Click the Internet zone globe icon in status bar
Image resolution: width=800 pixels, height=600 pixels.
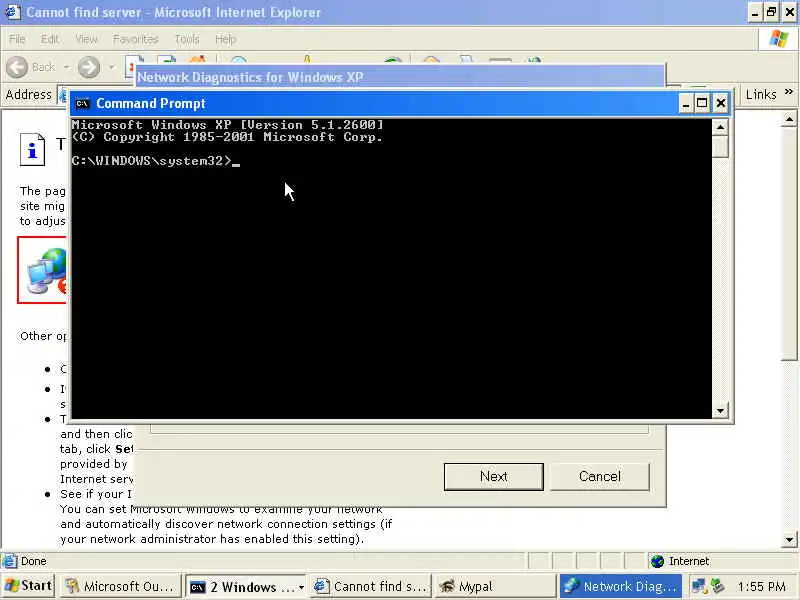658,561
